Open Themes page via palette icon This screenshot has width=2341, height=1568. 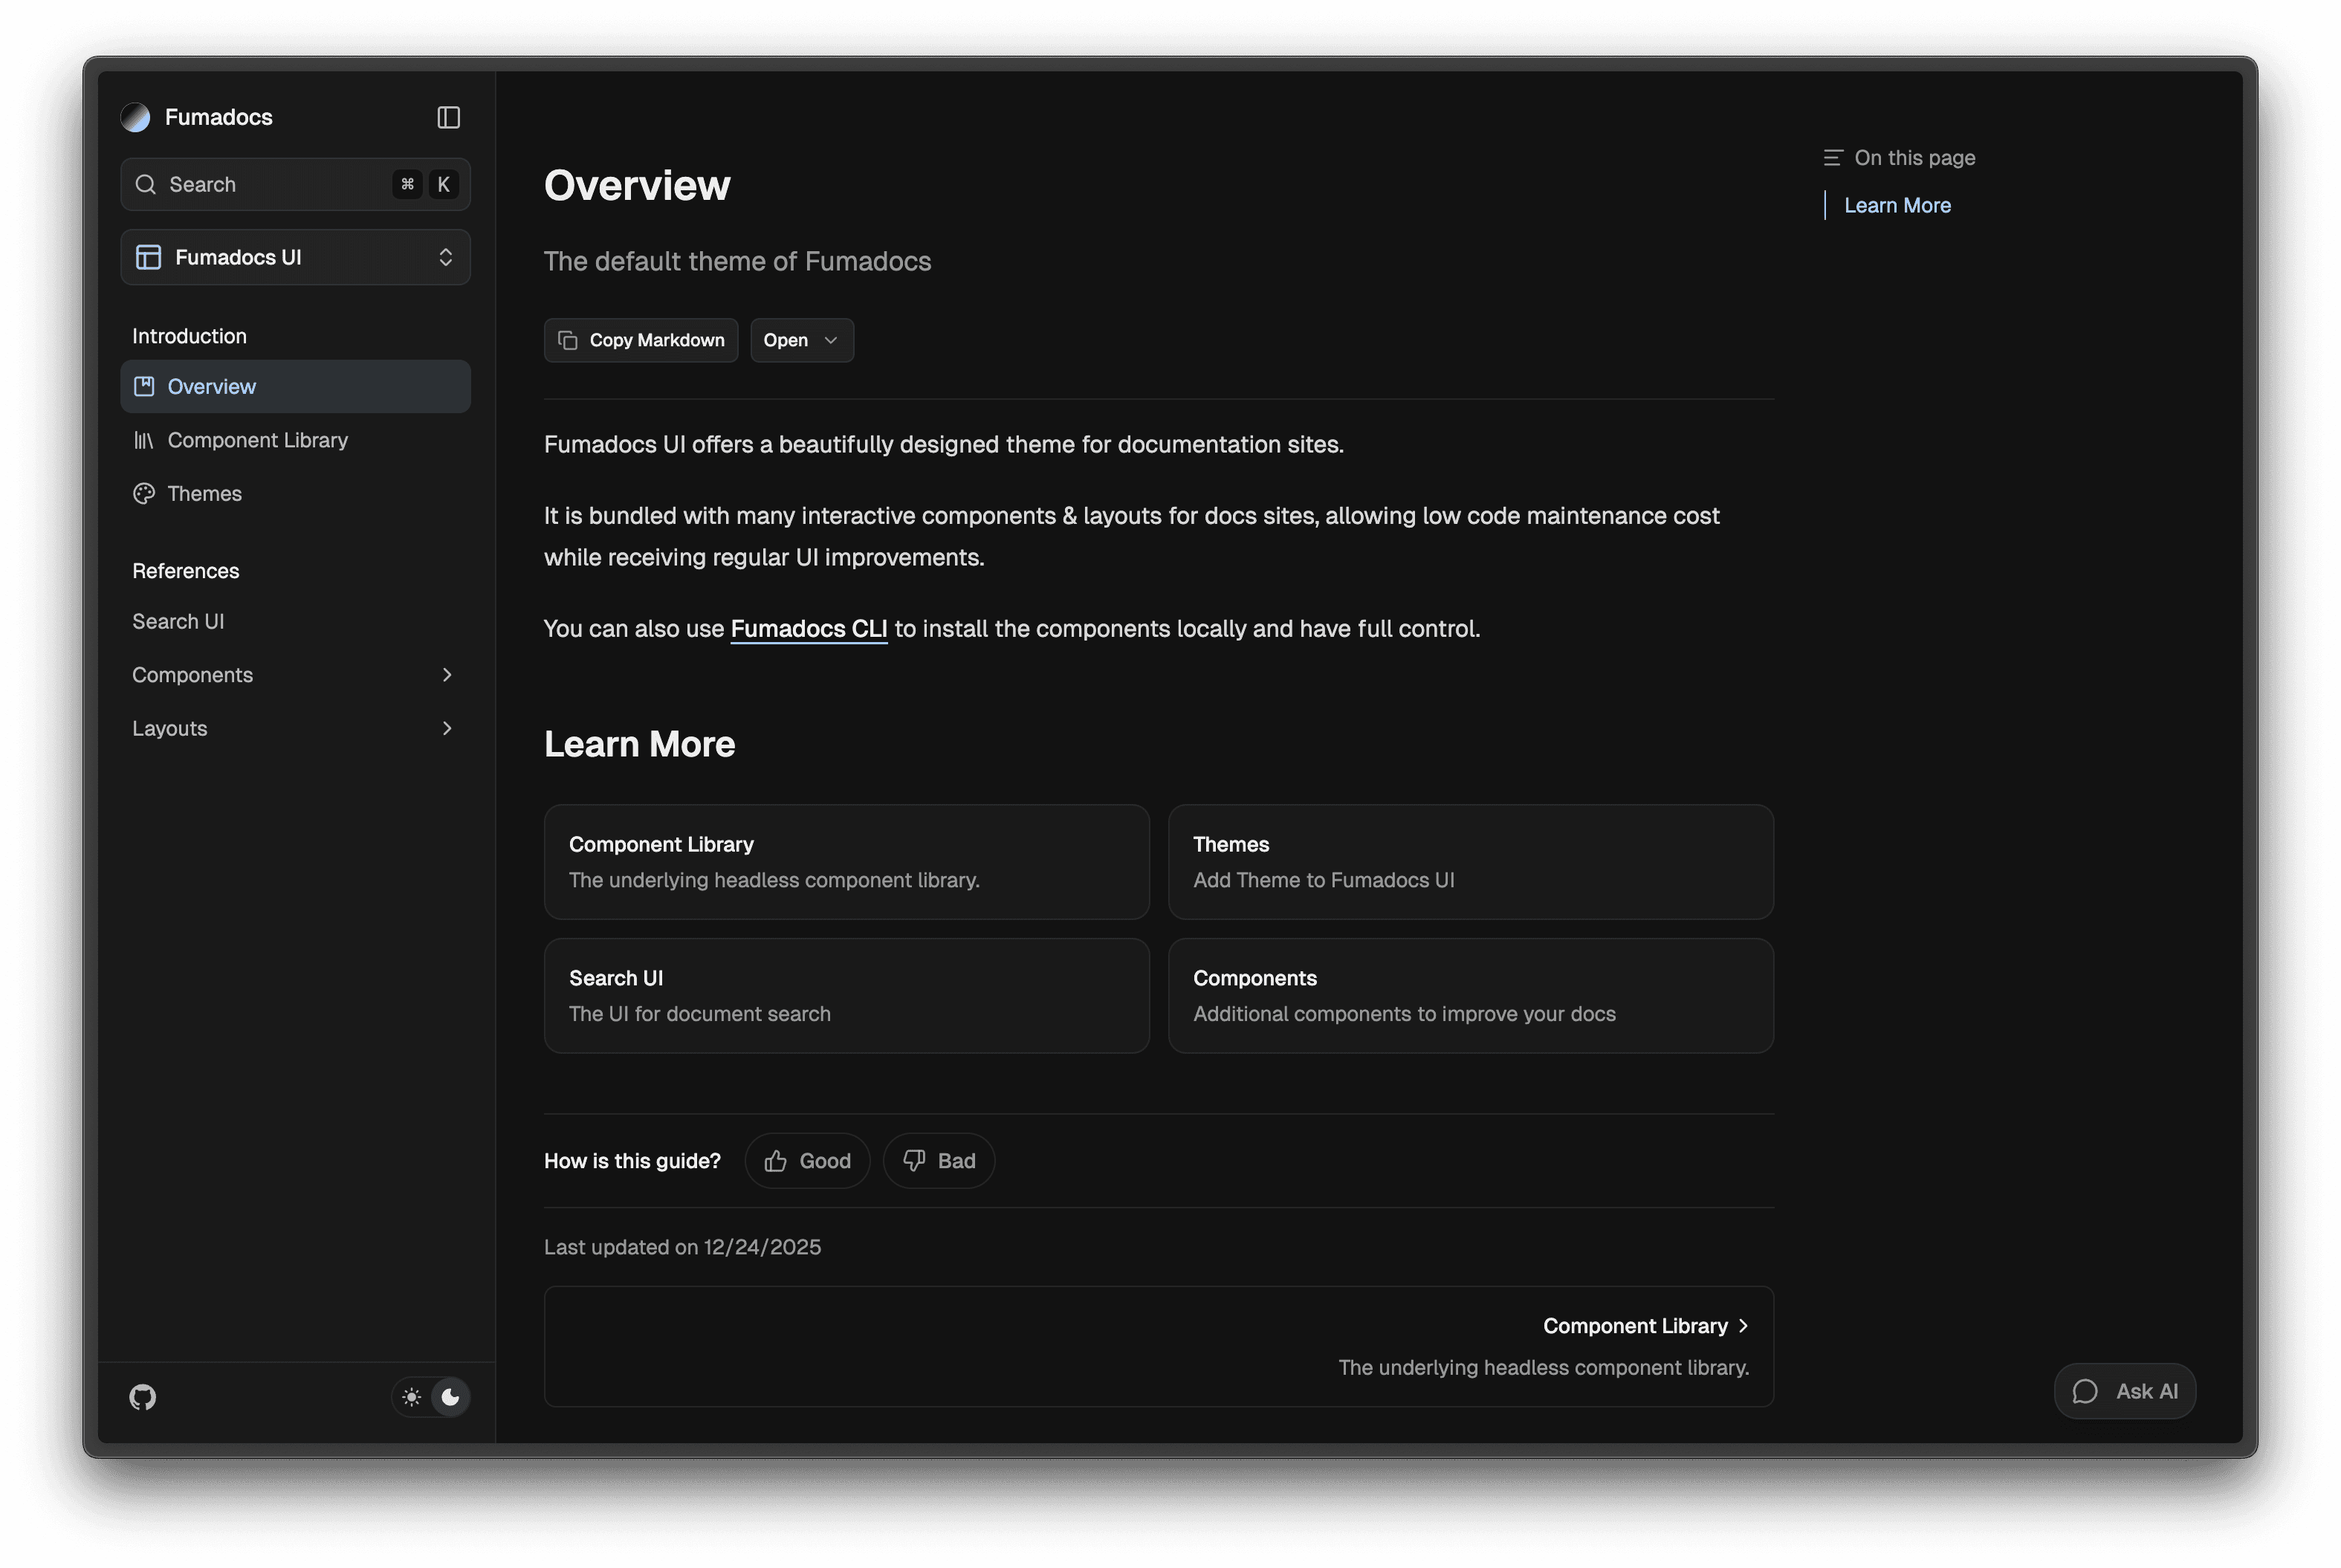(x=144, y=493)
